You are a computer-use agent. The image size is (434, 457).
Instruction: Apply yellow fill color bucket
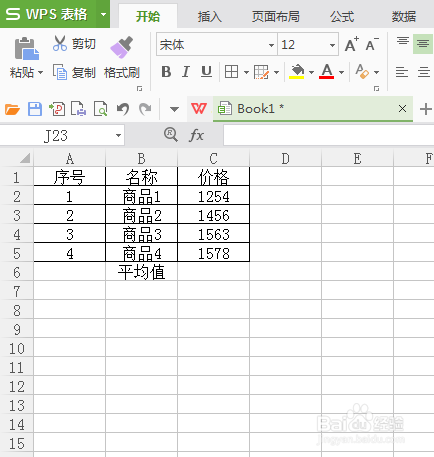(x=297, y=71)
